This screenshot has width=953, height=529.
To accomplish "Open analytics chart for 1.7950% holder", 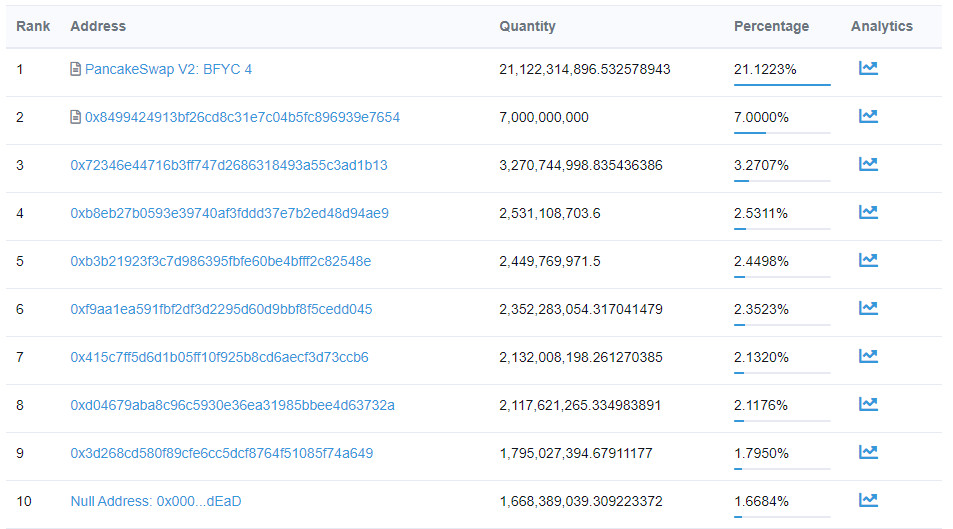I will pyautogui.click(x=868, y=452).
